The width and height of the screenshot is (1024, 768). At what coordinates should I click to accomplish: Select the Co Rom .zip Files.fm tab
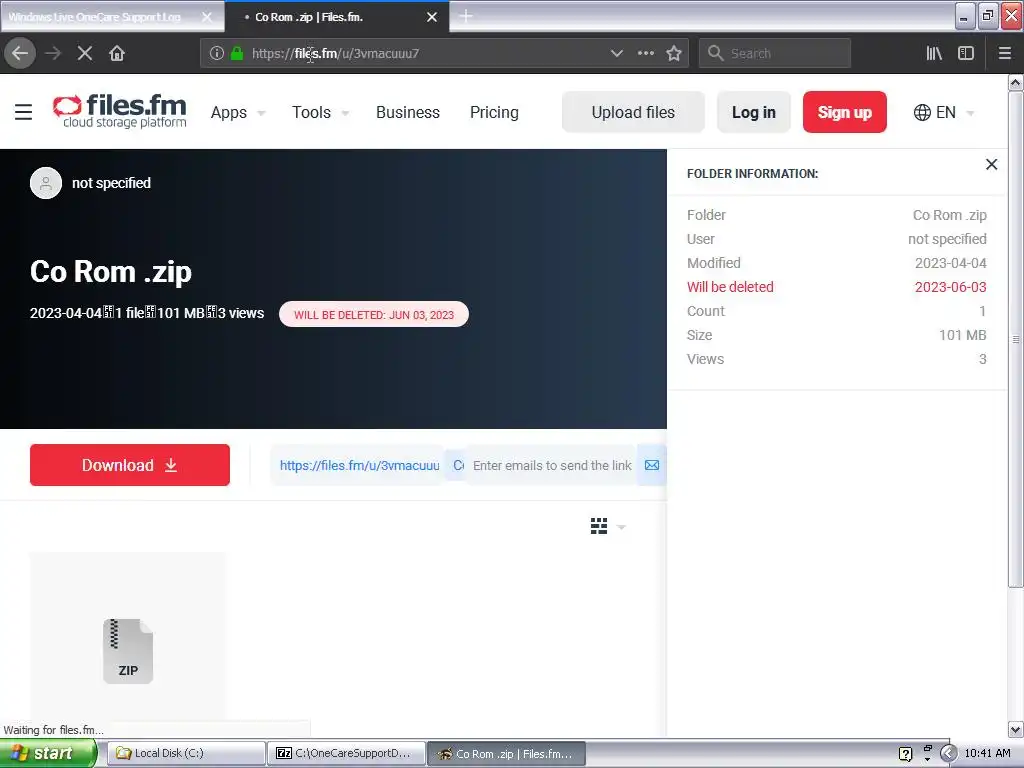click(x=337, y=17)
